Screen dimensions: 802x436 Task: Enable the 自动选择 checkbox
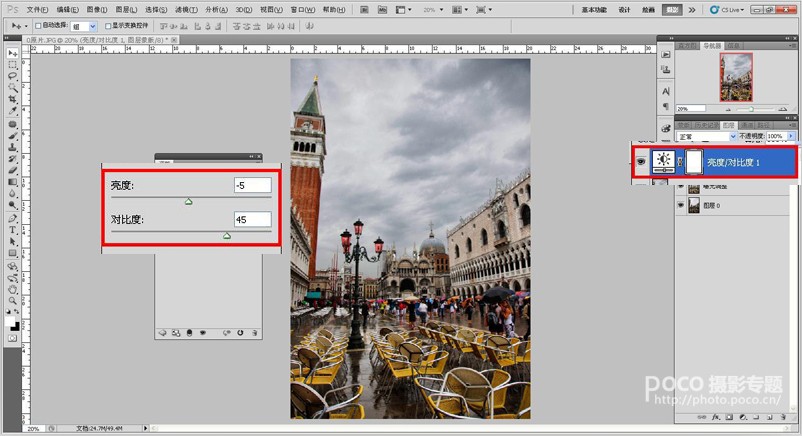(x=38, y=26)
